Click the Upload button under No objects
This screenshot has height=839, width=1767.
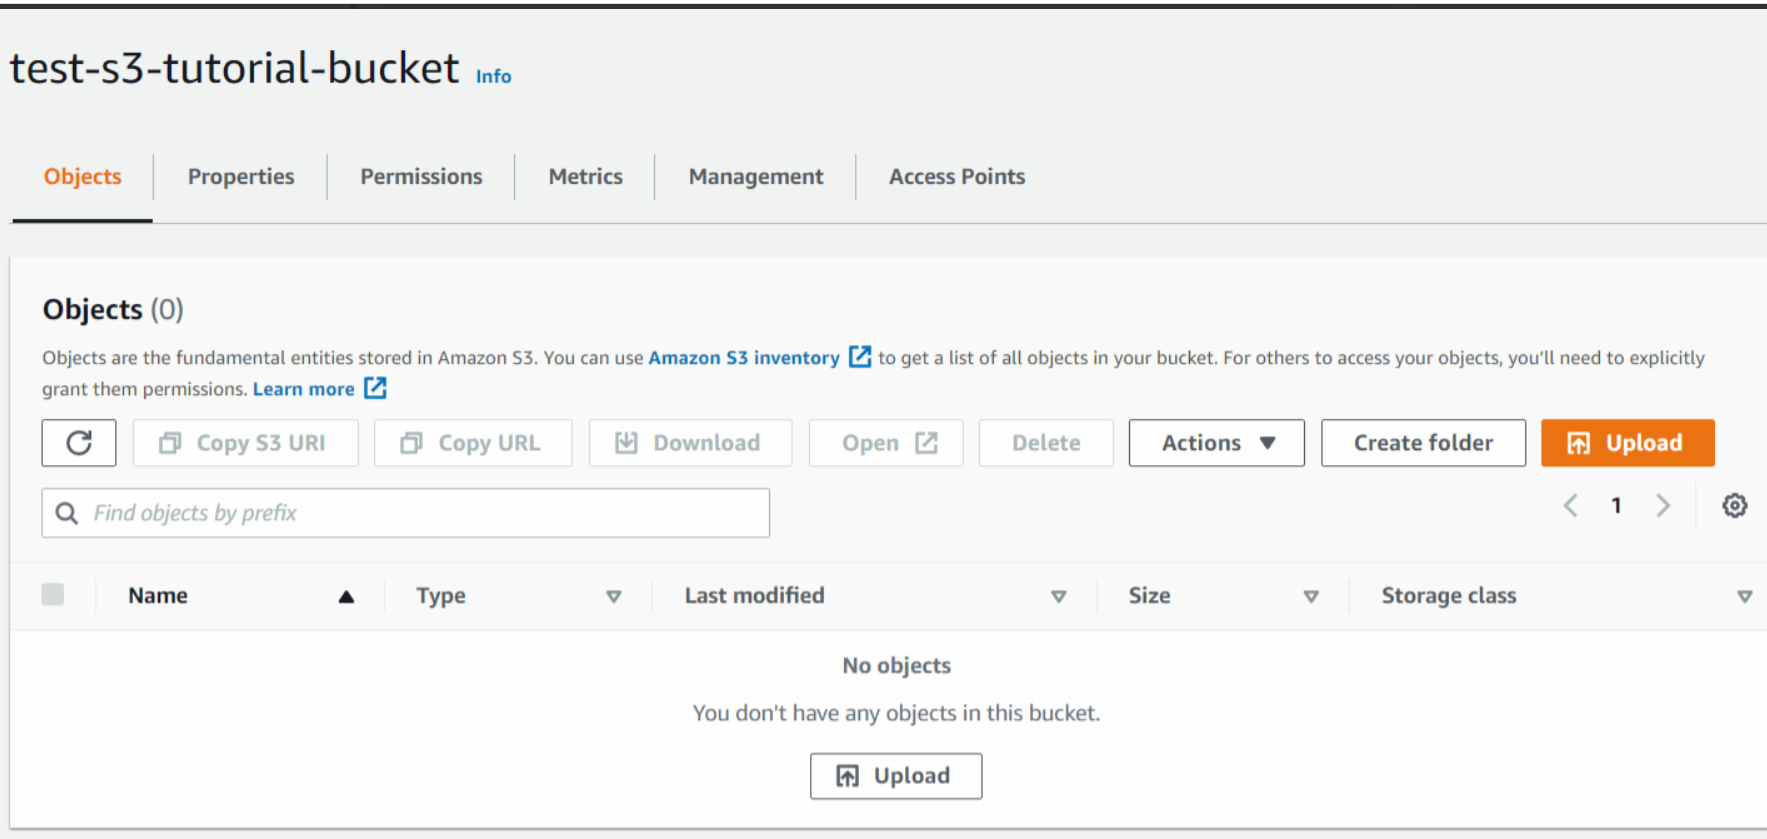(x=896, y=776)
